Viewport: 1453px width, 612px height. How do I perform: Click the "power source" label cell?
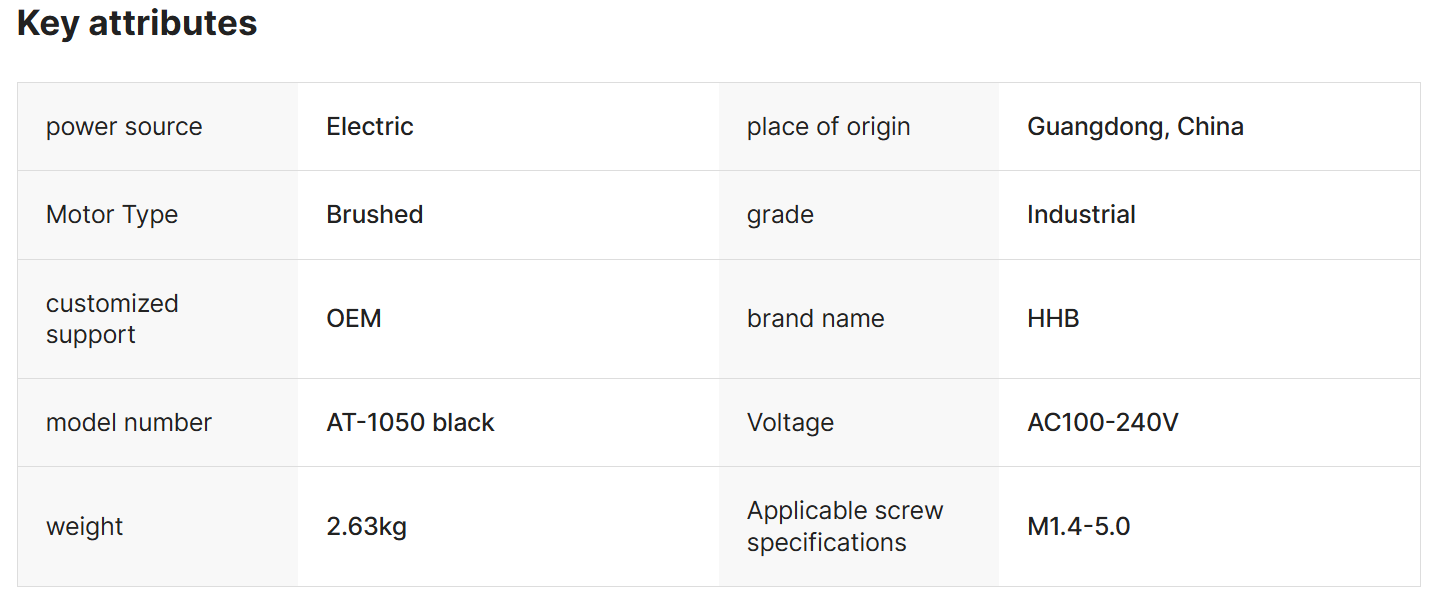124,127
